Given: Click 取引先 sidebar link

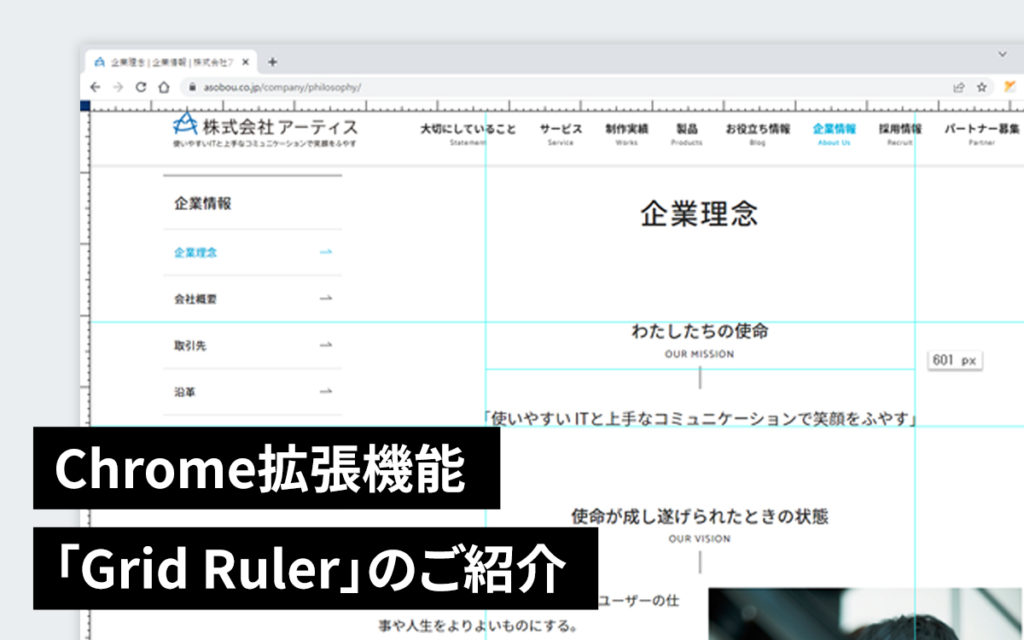Looking at the screenshot, I should 190,345.
